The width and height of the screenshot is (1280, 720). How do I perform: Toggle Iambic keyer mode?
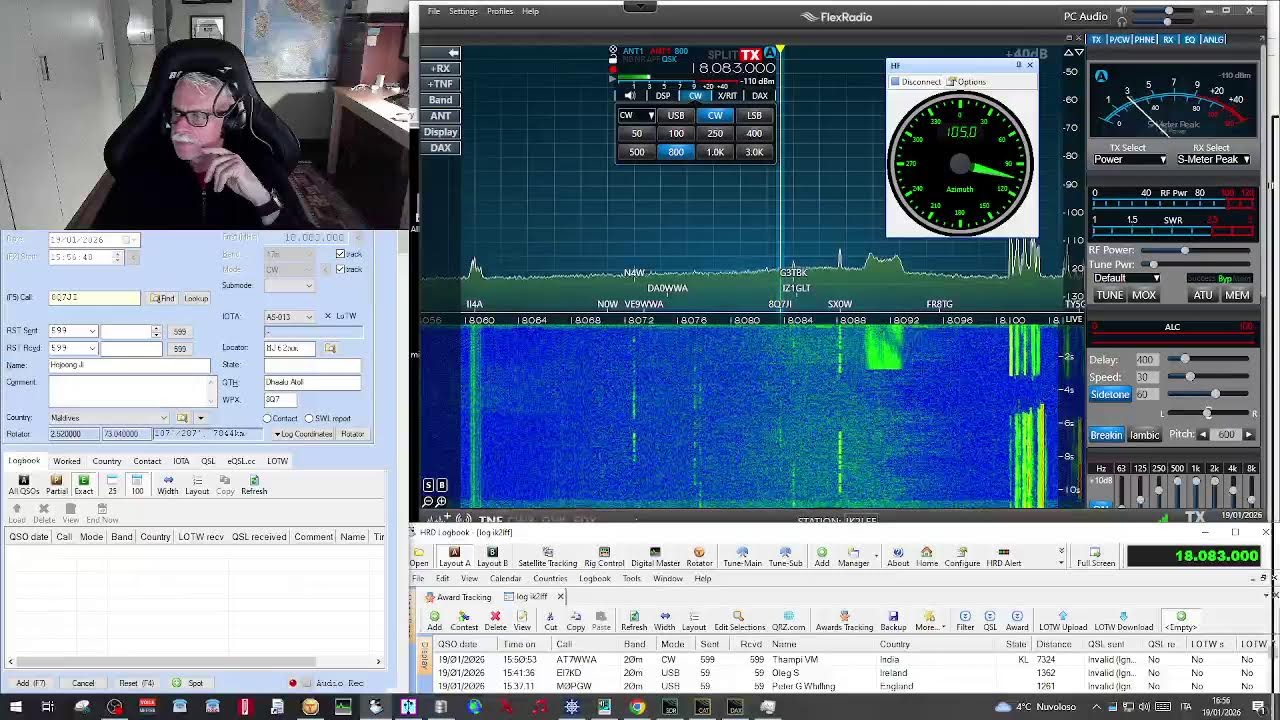1144,435
